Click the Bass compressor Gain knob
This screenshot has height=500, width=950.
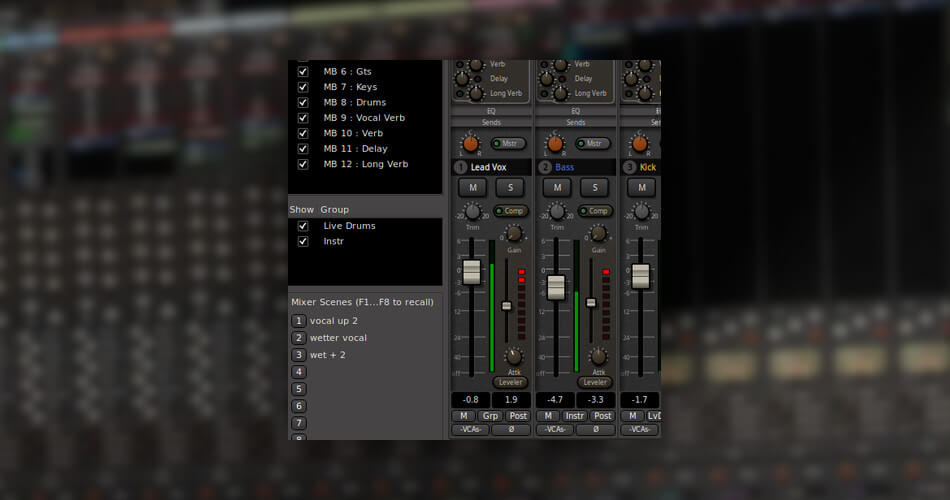[x=599, y=233]
